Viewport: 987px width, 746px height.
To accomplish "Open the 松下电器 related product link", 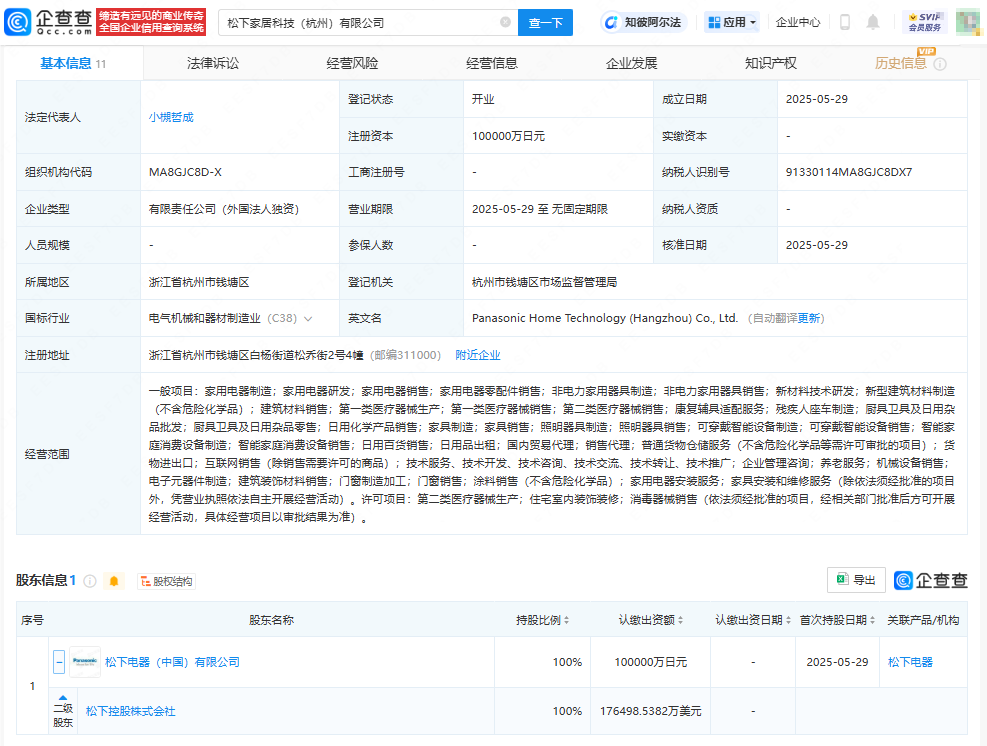I will tap(910, 662).
